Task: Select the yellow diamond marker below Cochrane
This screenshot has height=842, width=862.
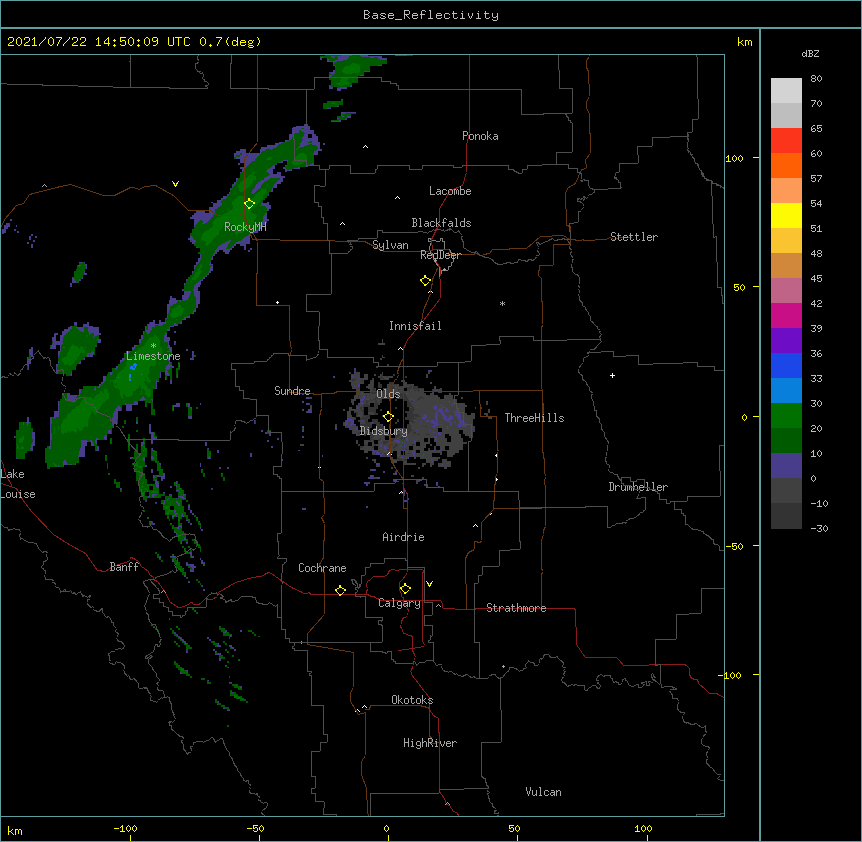Action: 340,590
